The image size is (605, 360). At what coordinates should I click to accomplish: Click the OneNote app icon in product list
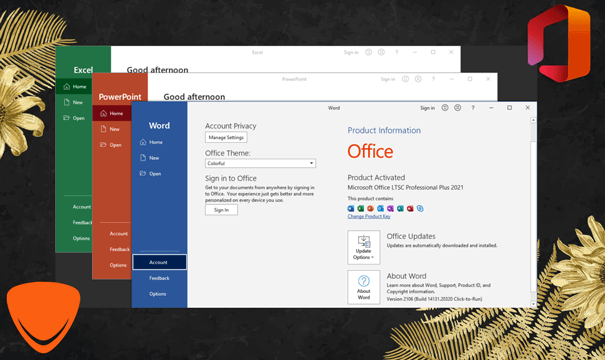(390, 208)
